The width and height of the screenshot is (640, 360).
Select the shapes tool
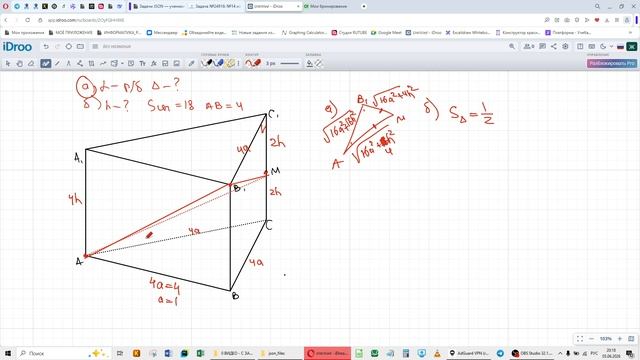(114, 64)
